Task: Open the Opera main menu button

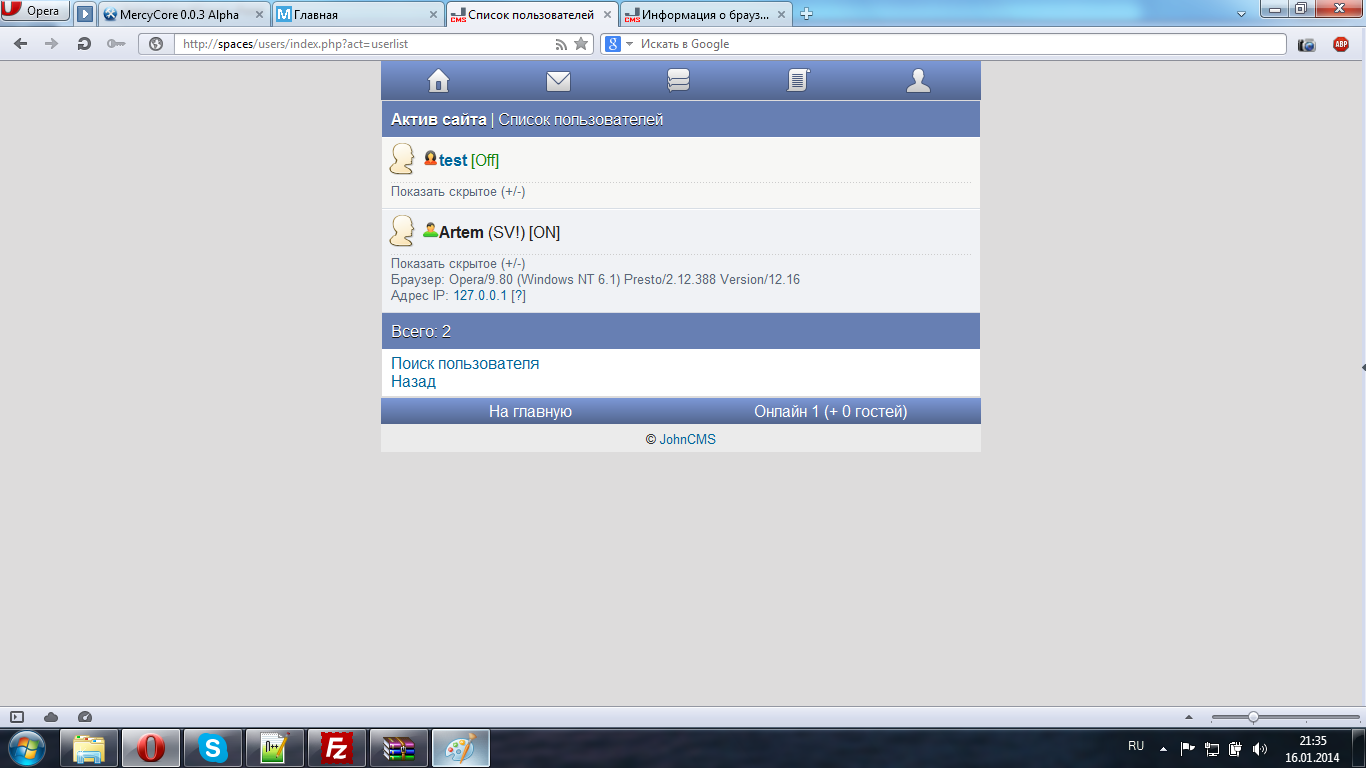Action: click(x=35, y=12)
